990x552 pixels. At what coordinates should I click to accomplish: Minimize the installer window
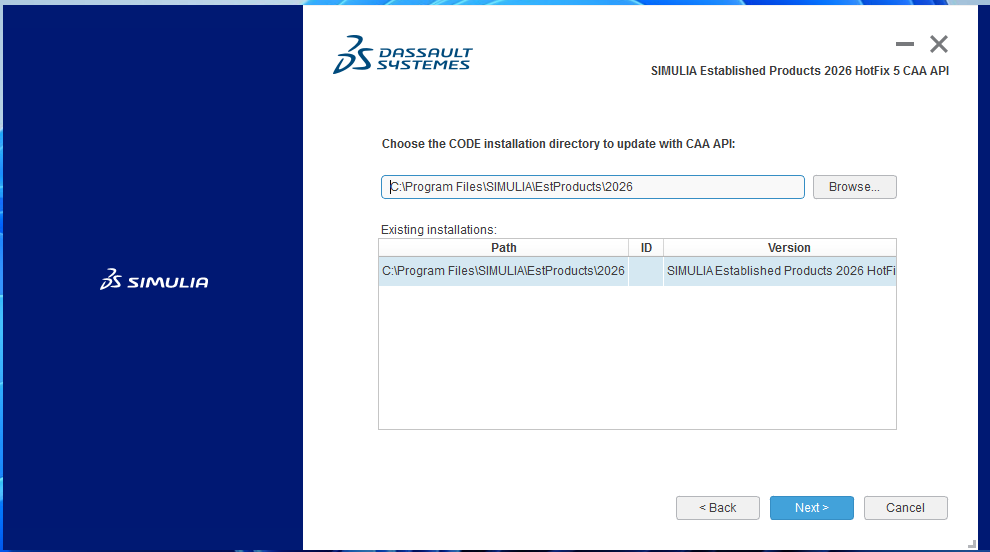(905, 44)
